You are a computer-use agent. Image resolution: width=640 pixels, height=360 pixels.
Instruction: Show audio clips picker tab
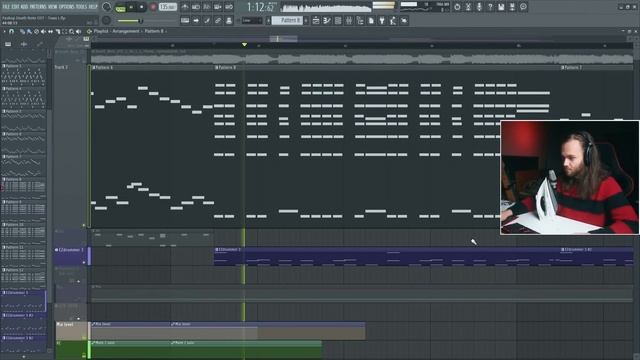[24, 44]
